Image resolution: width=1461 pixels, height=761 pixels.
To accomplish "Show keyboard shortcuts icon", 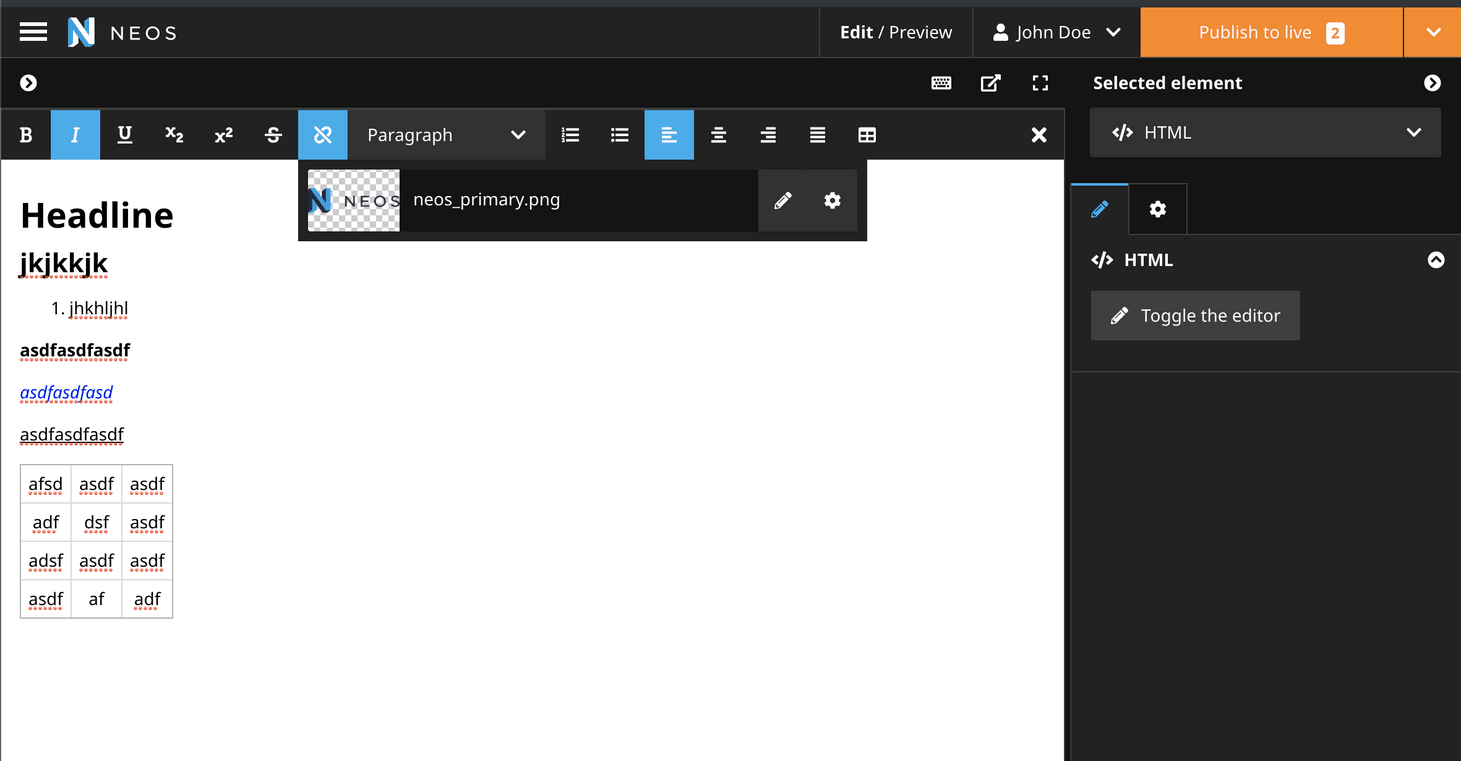I will (941, 83).
